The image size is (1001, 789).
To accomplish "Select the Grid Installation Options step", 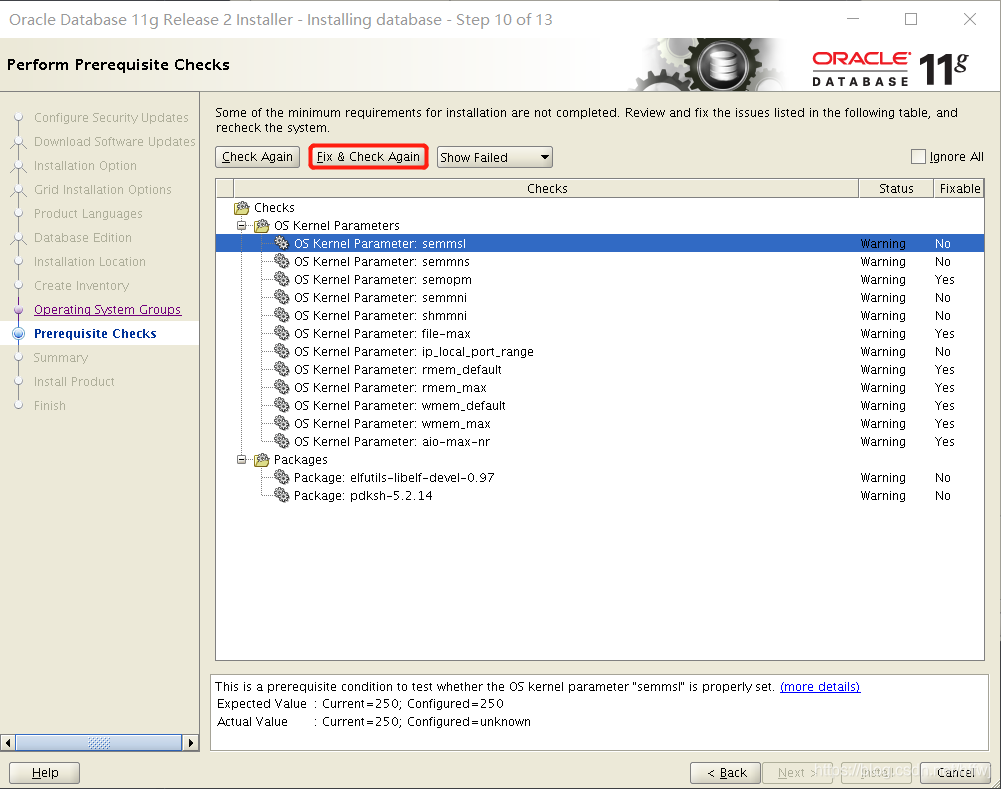I will click(103, 190).
